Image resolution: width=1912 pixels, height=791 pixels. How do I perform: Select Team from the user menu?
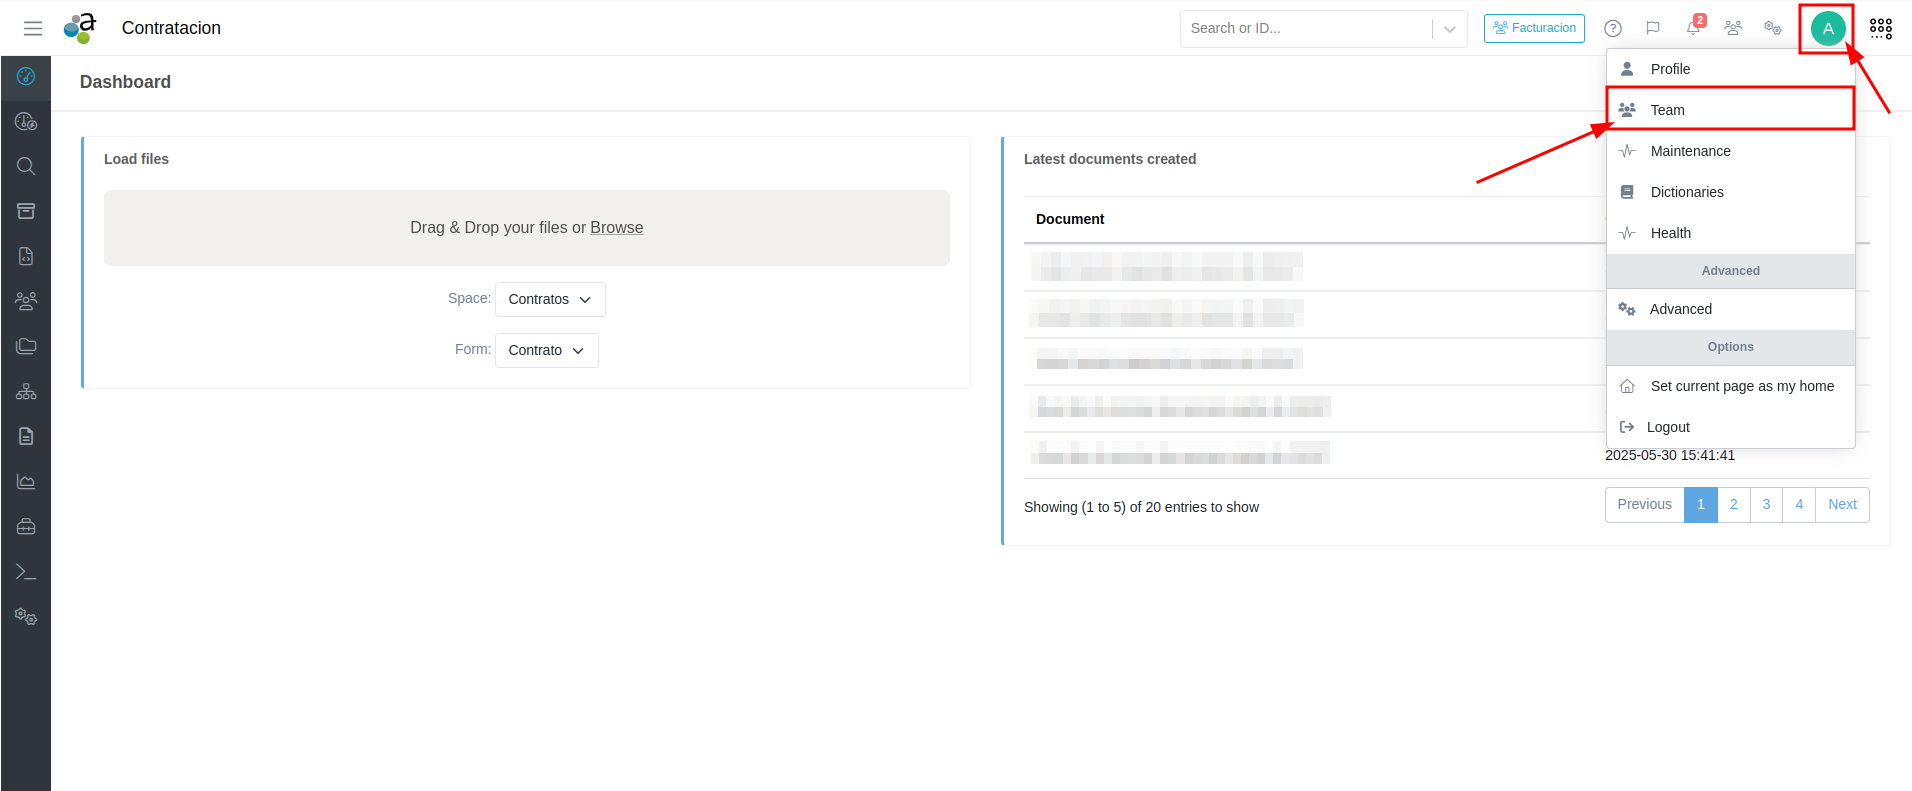point(1667,110)
